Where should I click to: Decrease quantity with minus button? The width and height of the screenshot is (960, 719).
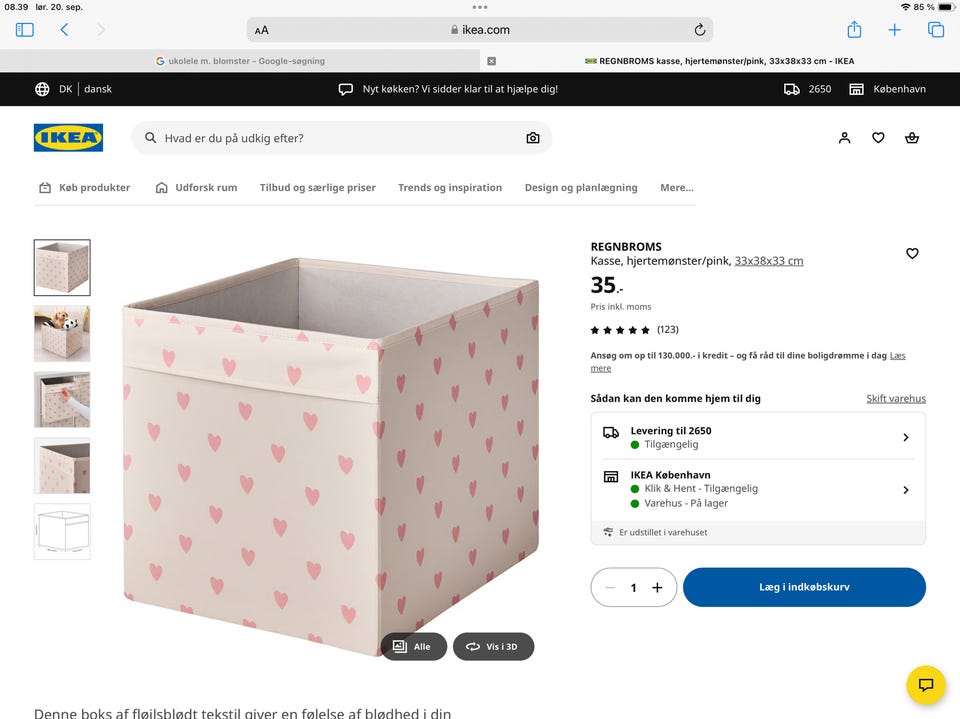click(610, 588)
